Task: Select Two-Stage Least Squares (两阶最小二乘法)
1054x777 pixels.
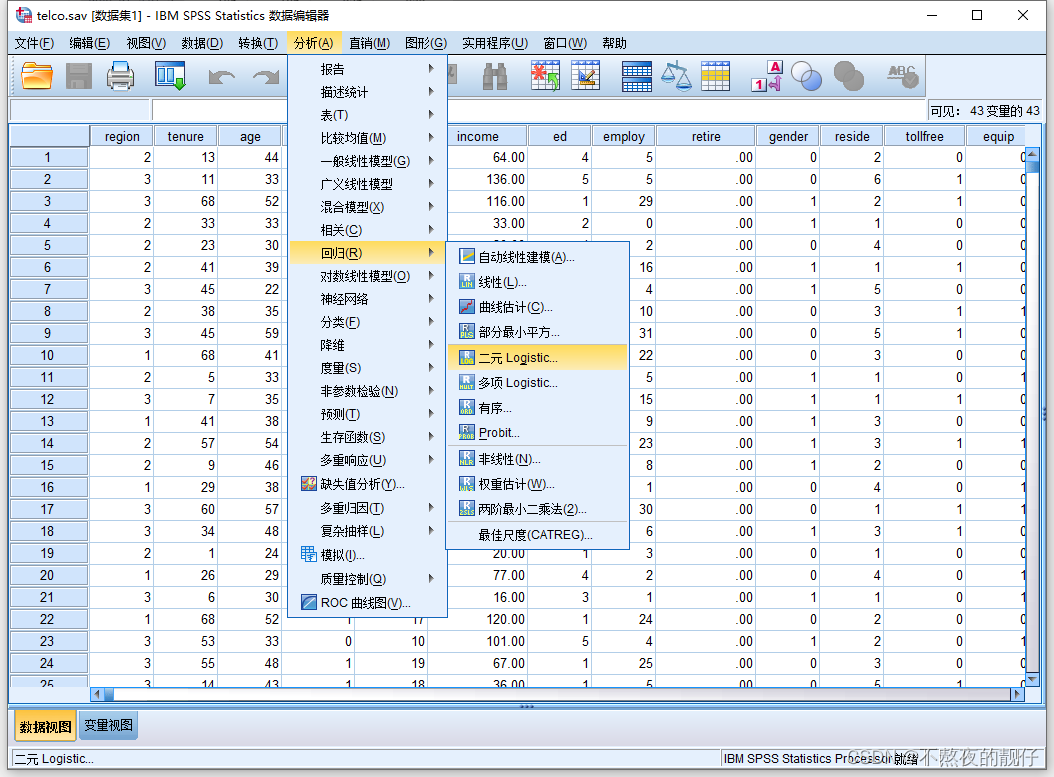Action: pos(537,509)
